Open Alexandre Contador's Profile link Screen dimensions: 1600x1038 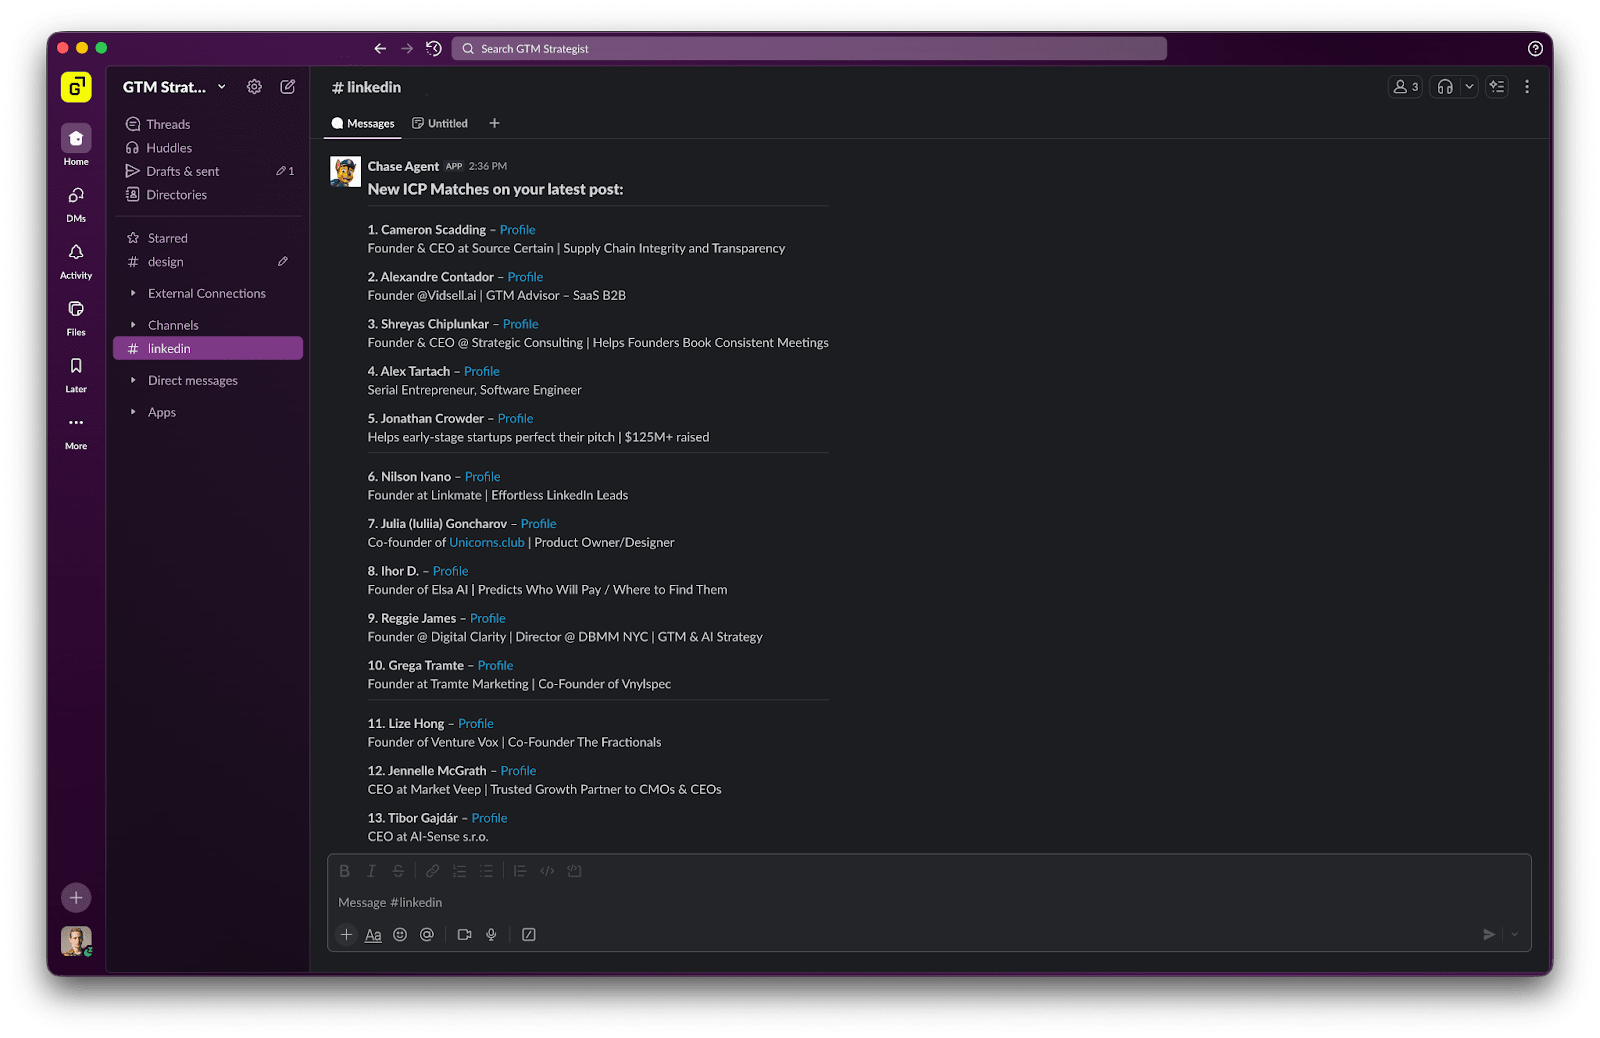click(x=525, y=277)
